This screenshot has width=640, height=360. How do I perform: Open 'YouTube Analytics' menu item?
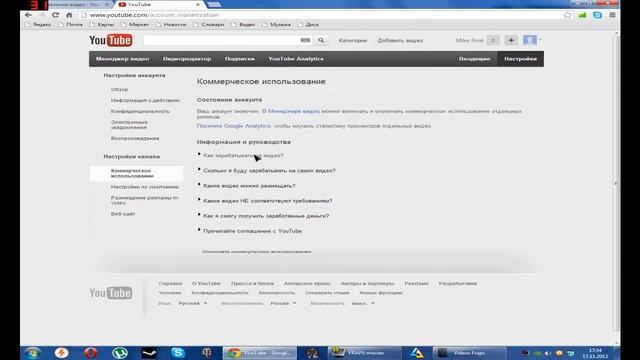296,59
